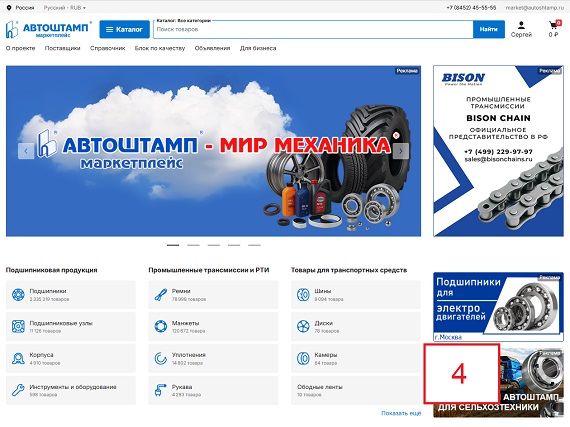Screen dimensions: 570x427
Task: Go to previous banner slide arrow
Action: coord(26,151)
